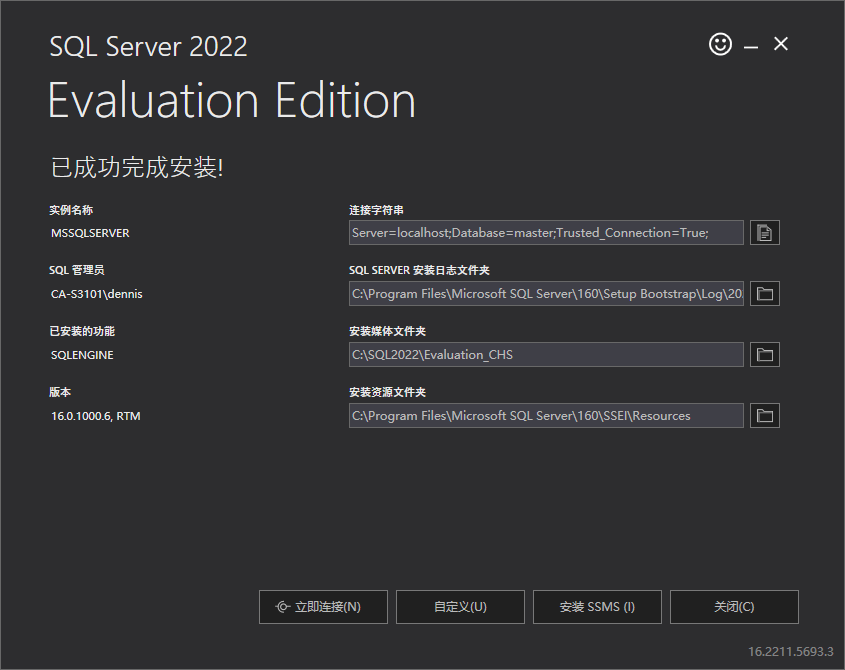Screen dimensions: 845x670
Task: Click the SQLENGINE installed feature text
Action: (x=82, y=355)
